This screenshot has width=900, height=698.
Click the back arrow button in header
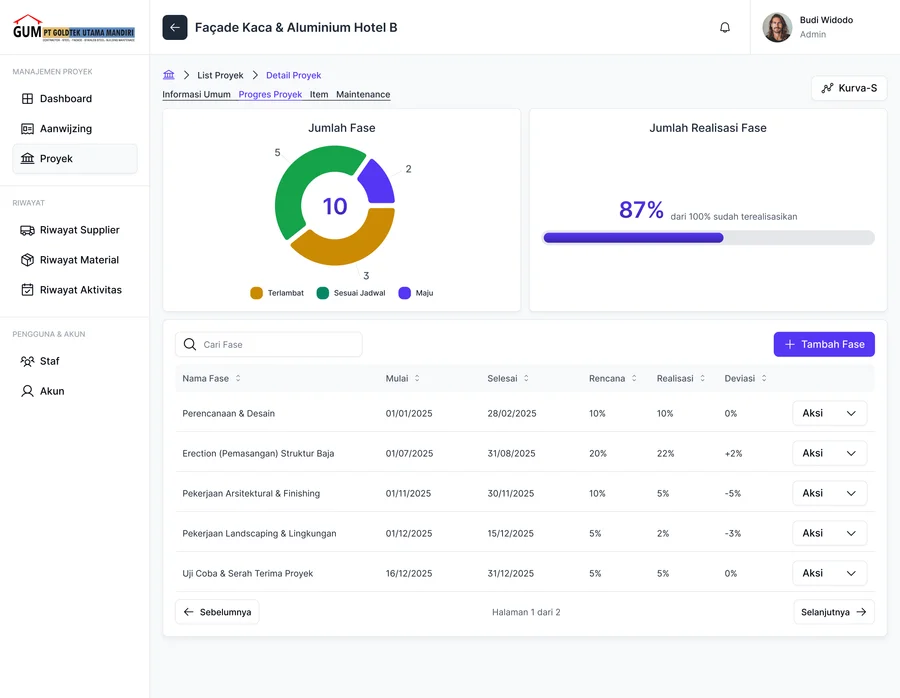pos(174,28)
